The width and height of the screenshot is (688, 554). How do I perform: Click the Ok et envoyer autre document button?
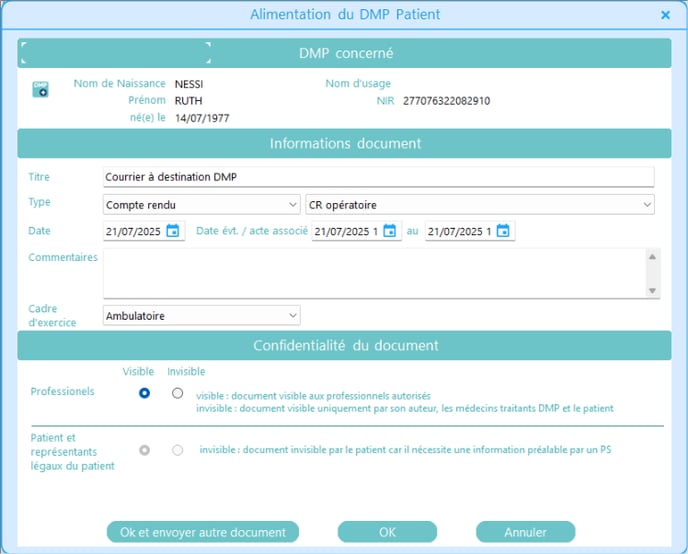(203, 532)
